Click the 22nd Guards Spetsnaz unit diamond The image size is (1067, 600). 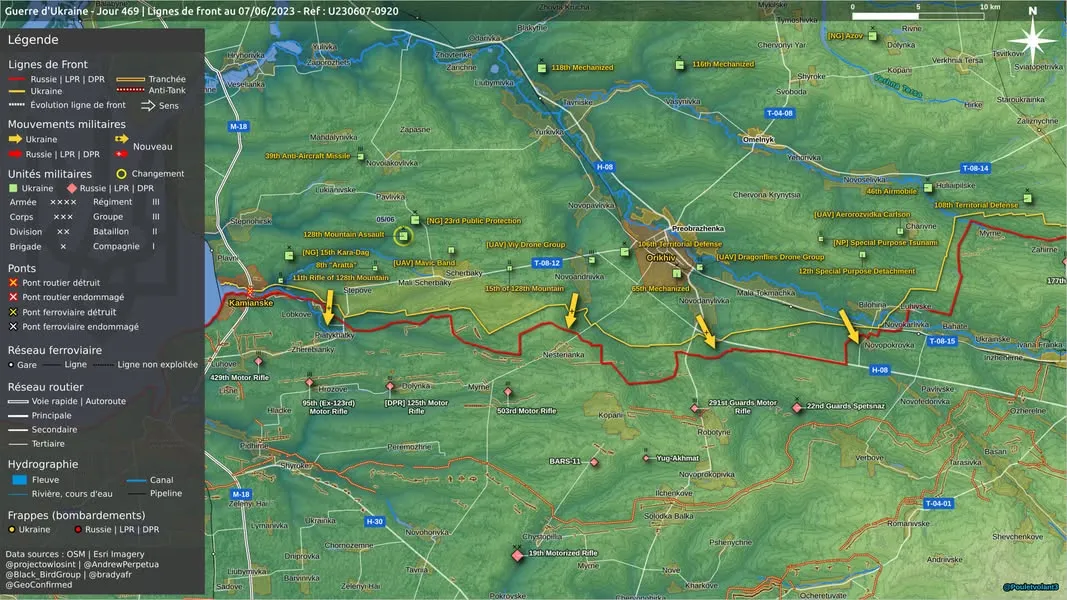coord(797,407)
